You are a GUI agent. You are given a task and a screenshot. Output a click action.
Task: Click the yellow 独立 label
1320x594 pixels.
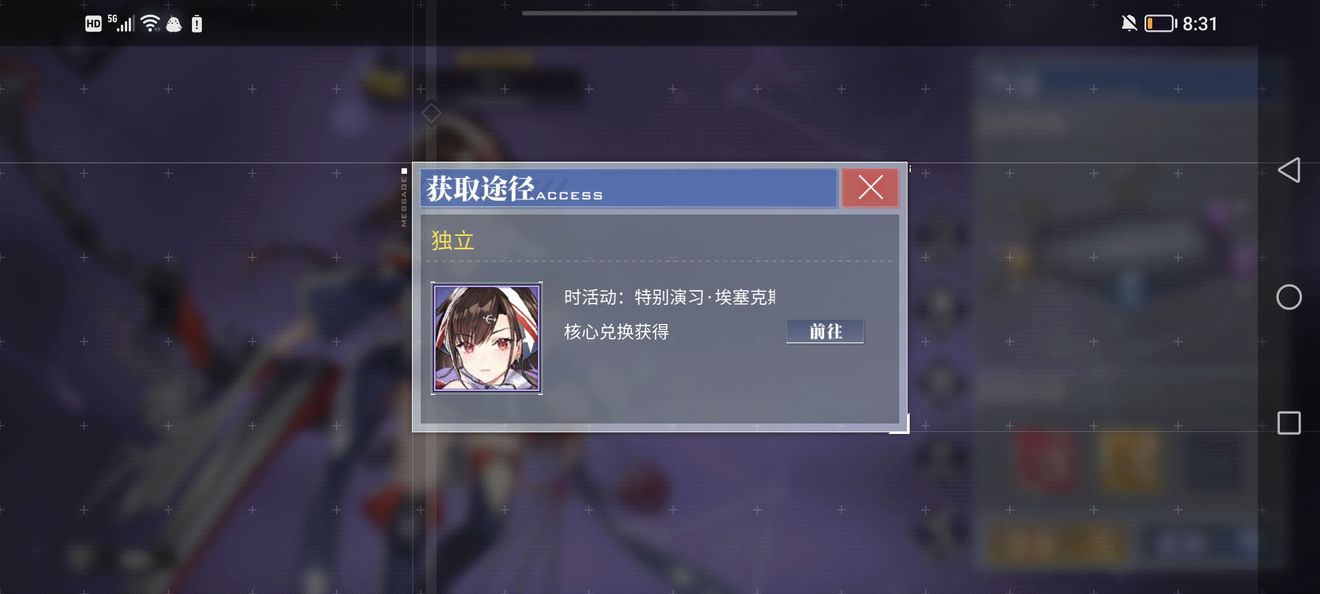(452, 241)
